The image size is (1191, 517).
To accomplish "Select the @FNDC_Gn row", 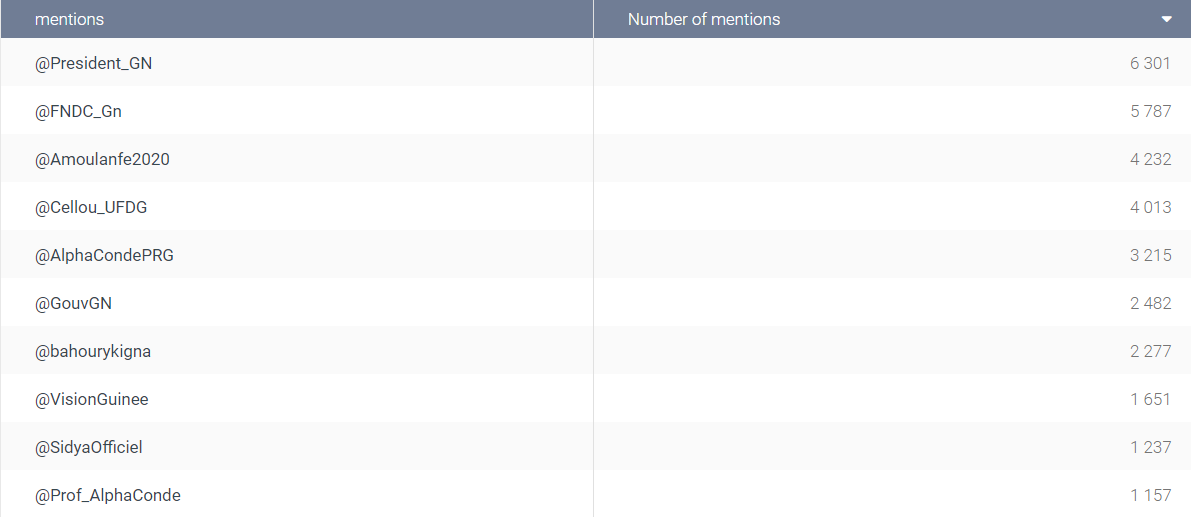I will pos(596,111).
